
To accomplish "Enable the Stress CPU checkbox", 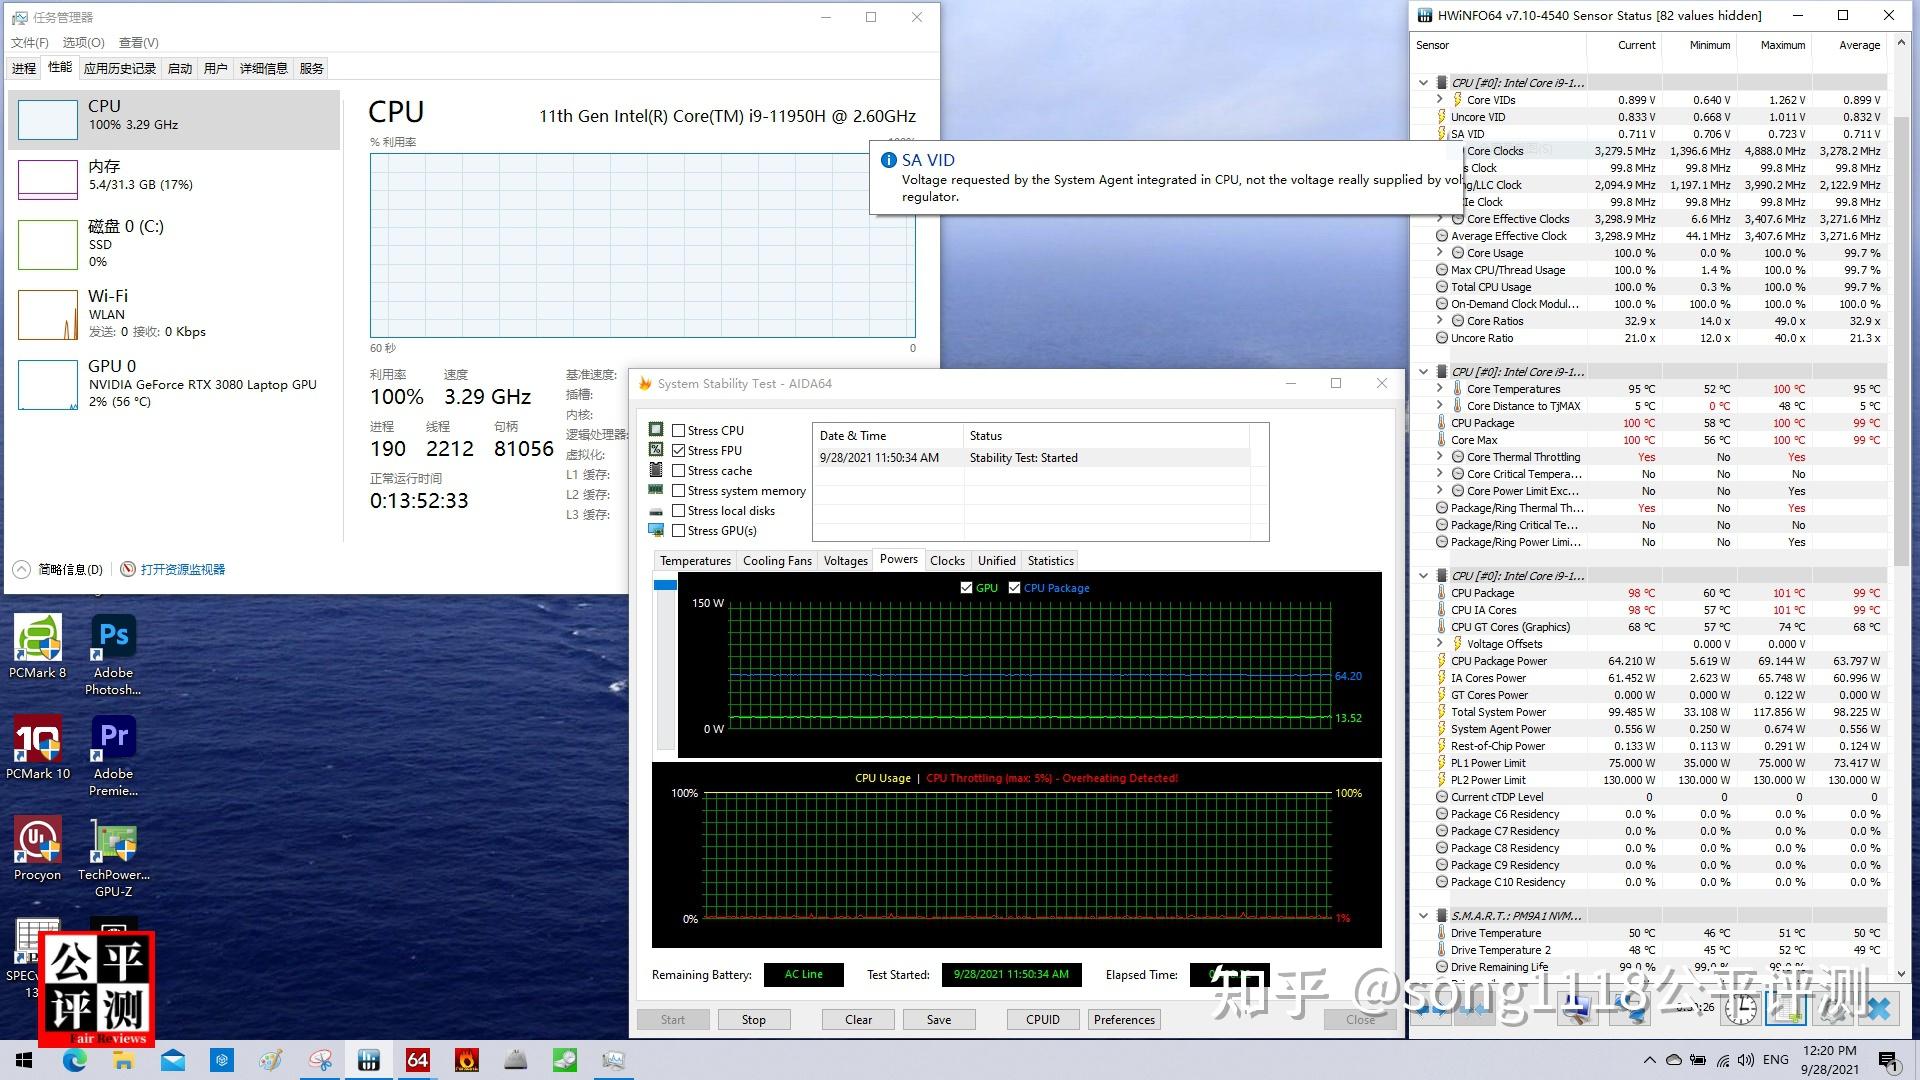I will click(679, 430).
